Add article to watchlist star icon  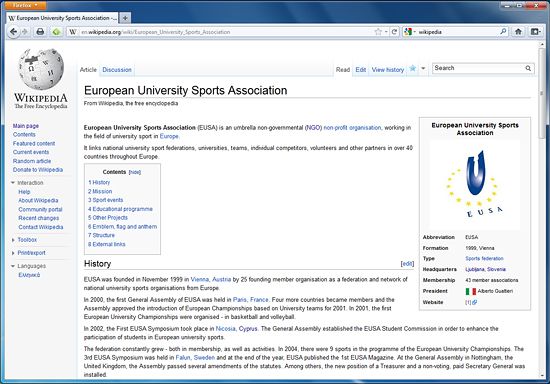pyautogui.click(x=412, y=68)
